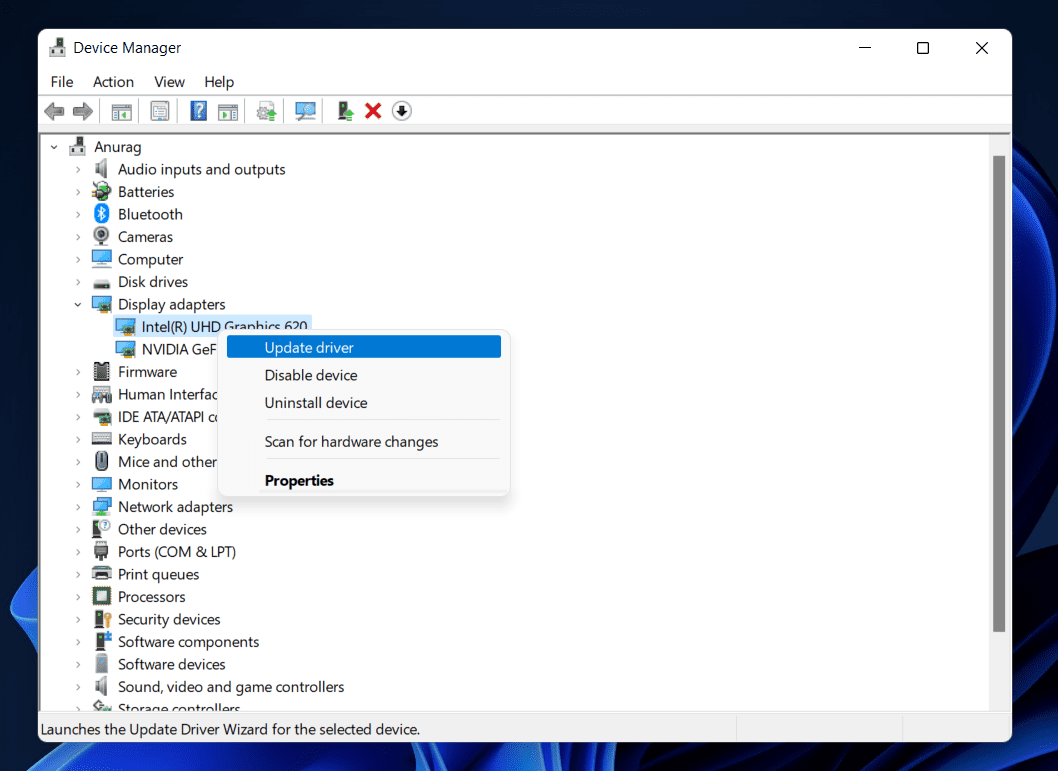Open the Help toolbar icon with question mark
1058x771 pixels.
click(x=198, y=111)
